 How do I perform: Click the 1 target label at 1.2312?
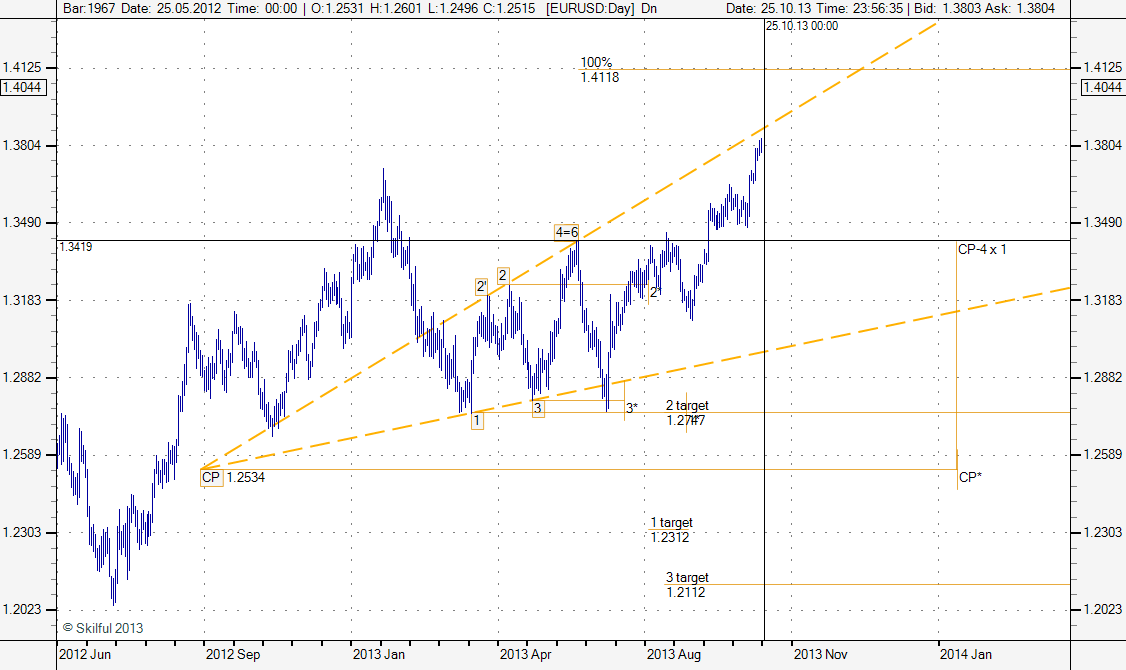pyautogui.click(x=671, y=530)
